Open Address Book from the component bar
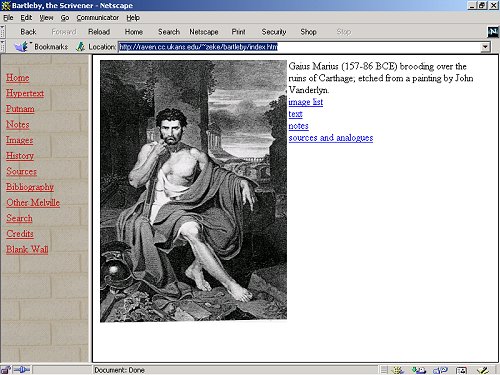Image resolution: width=500 pixels, height=375 pixels. pos(462,370)
